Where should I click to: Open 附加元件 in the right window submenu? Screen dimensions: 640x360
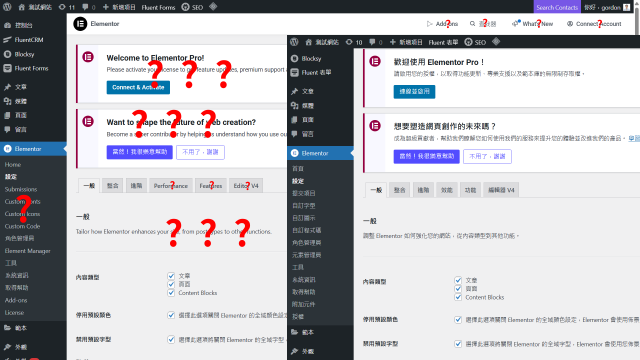click(x=304, y=304)
